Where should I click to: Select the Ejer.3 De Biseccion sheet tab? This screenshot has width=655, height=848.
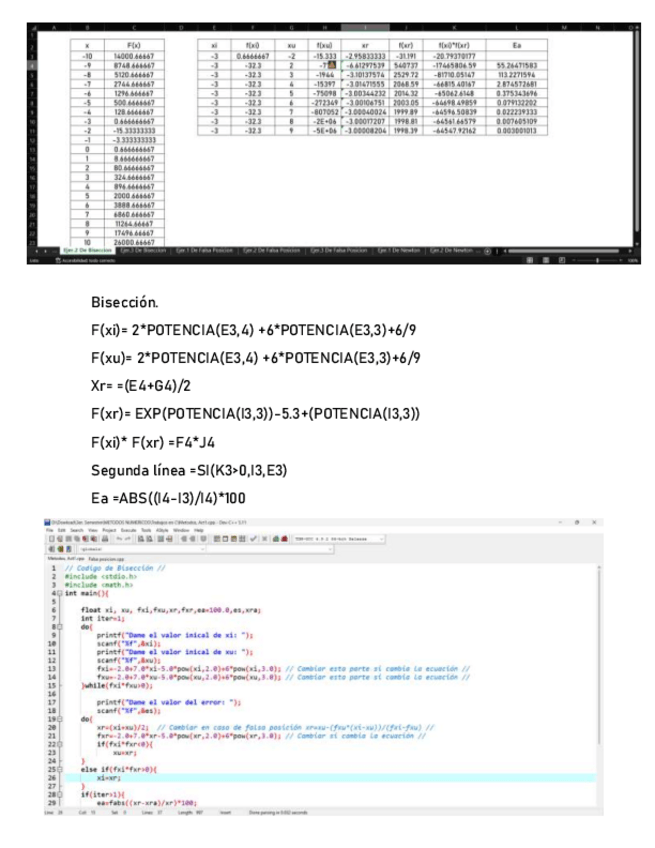coord(143,251)
